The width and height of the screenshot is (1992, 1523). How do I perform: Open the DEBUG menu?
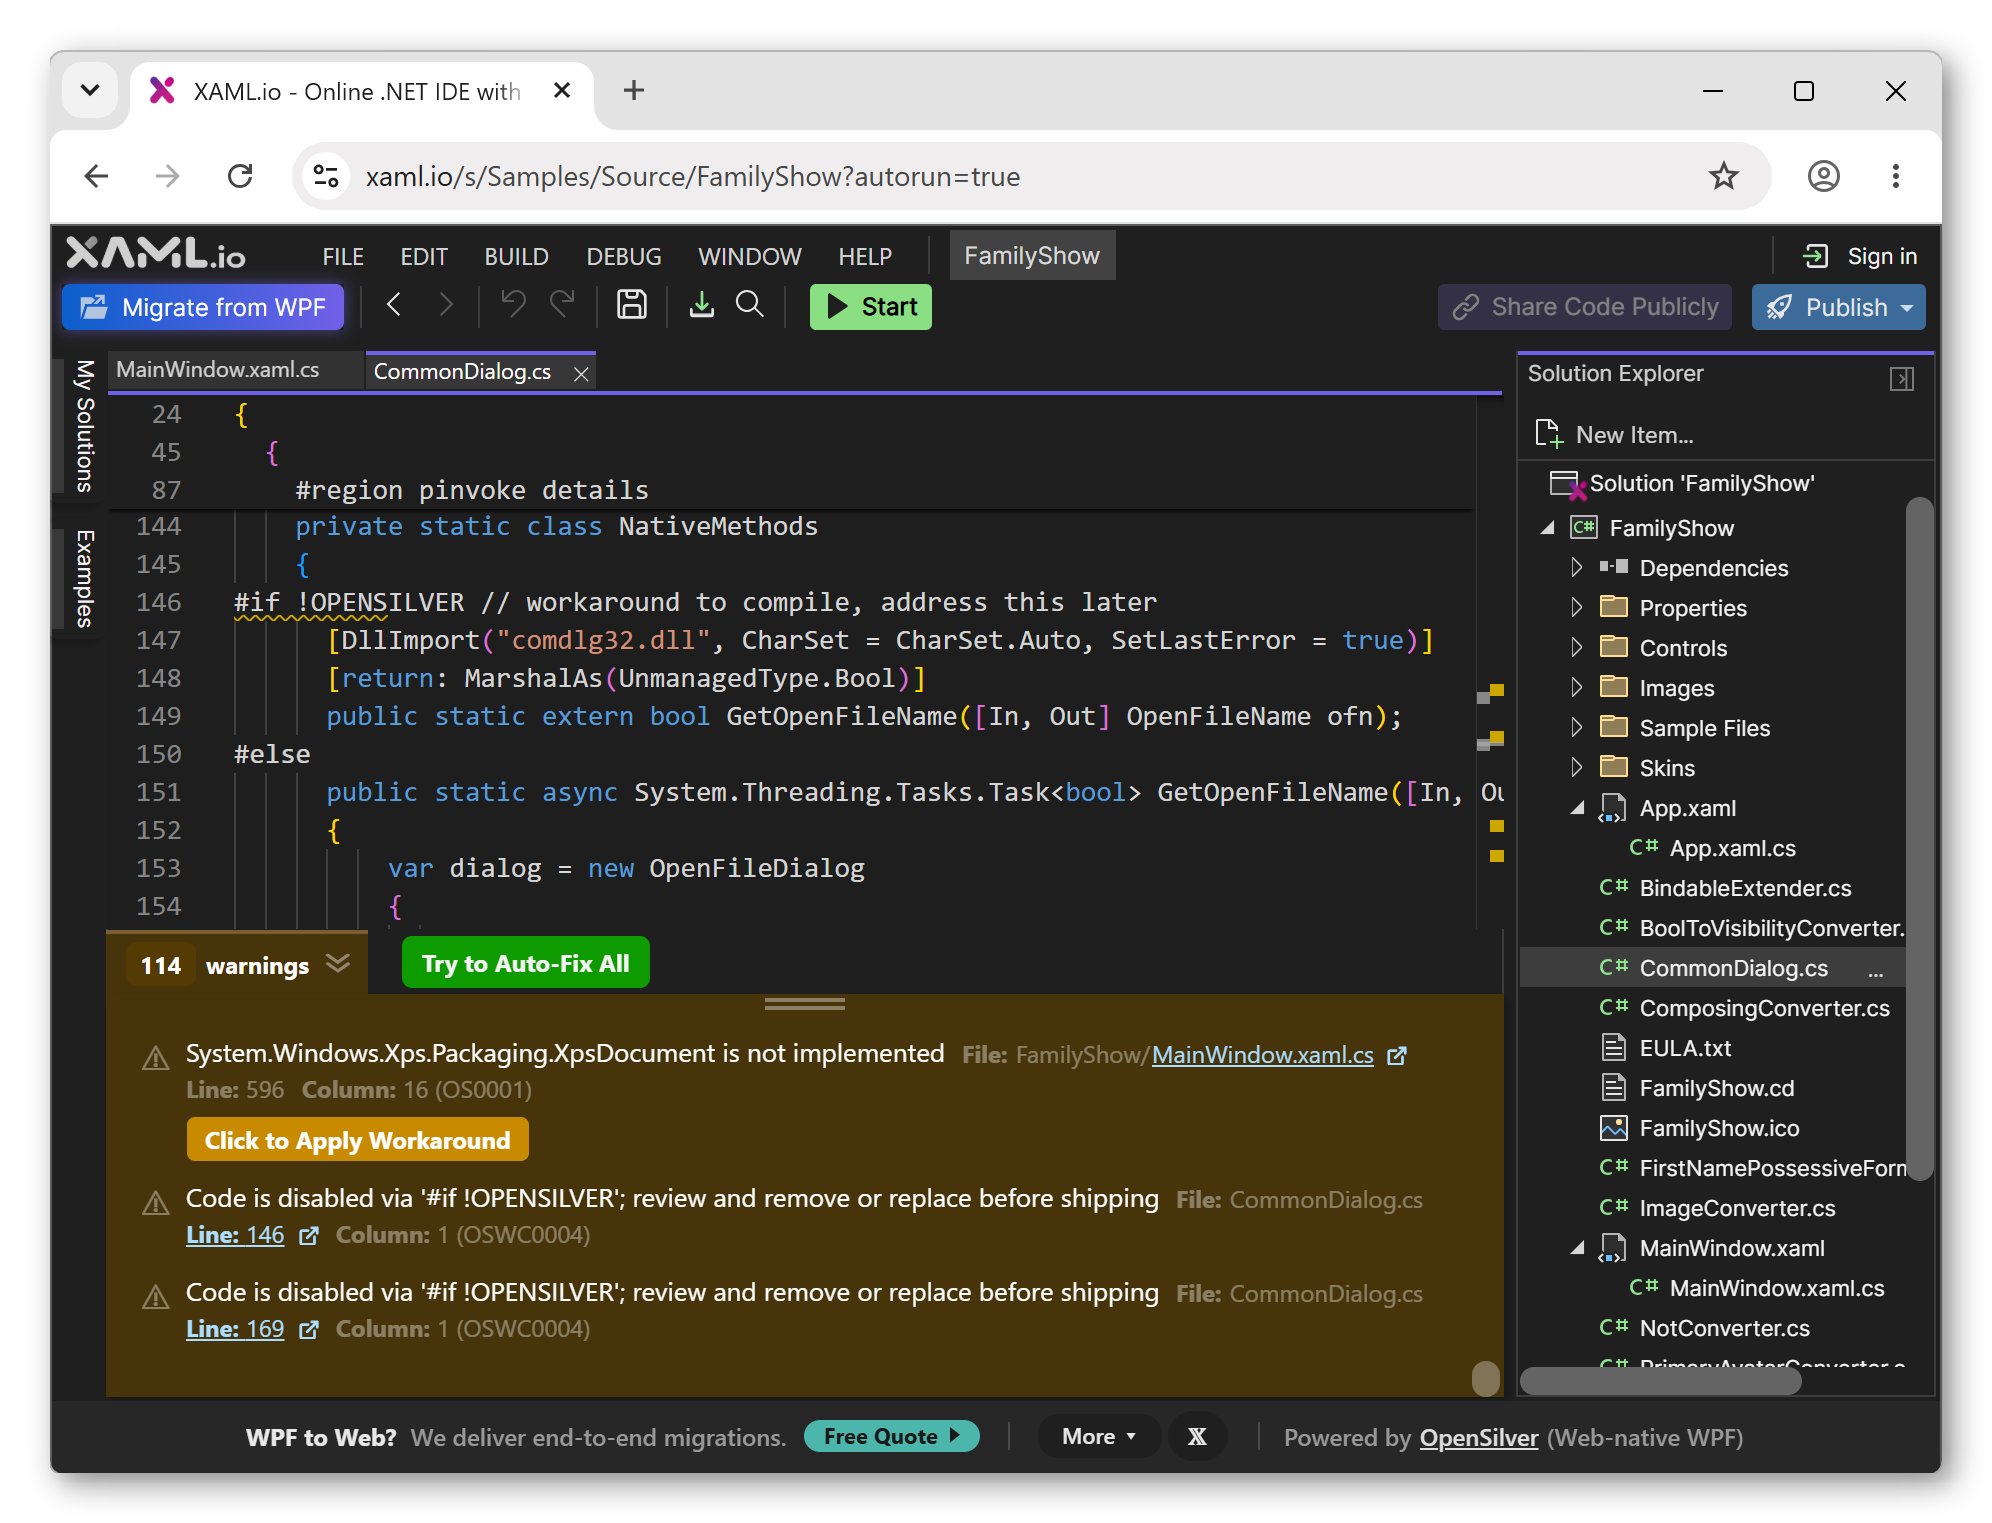tap(624, 257)
